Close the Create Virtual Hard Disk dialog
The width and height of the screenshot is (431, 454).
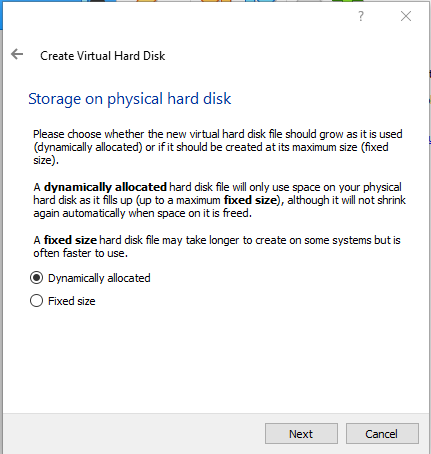tap(406, 16)
